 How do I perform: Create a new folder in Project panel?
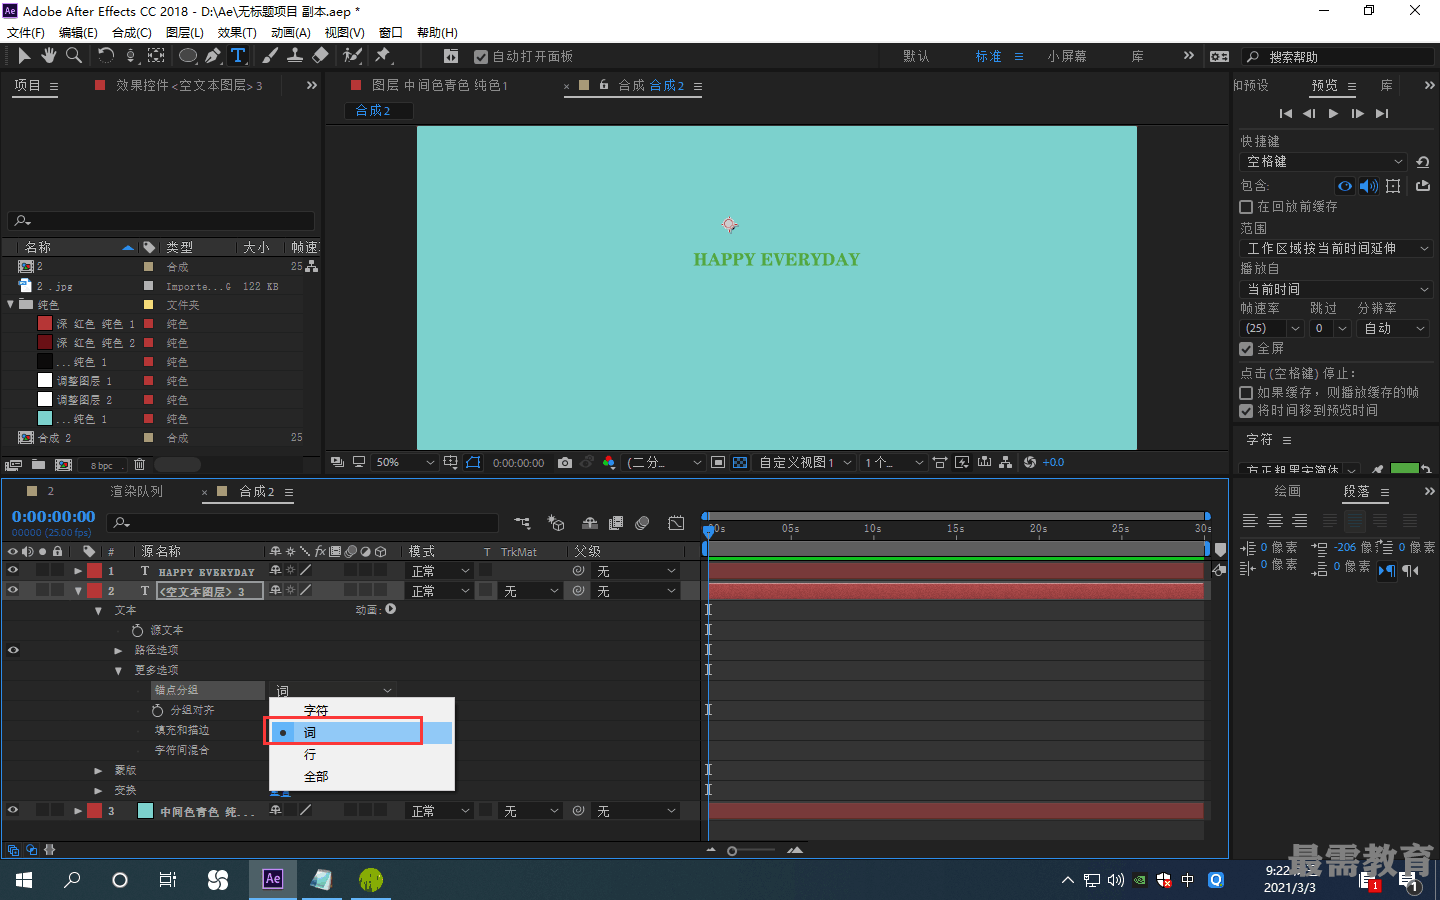(38, 465)
